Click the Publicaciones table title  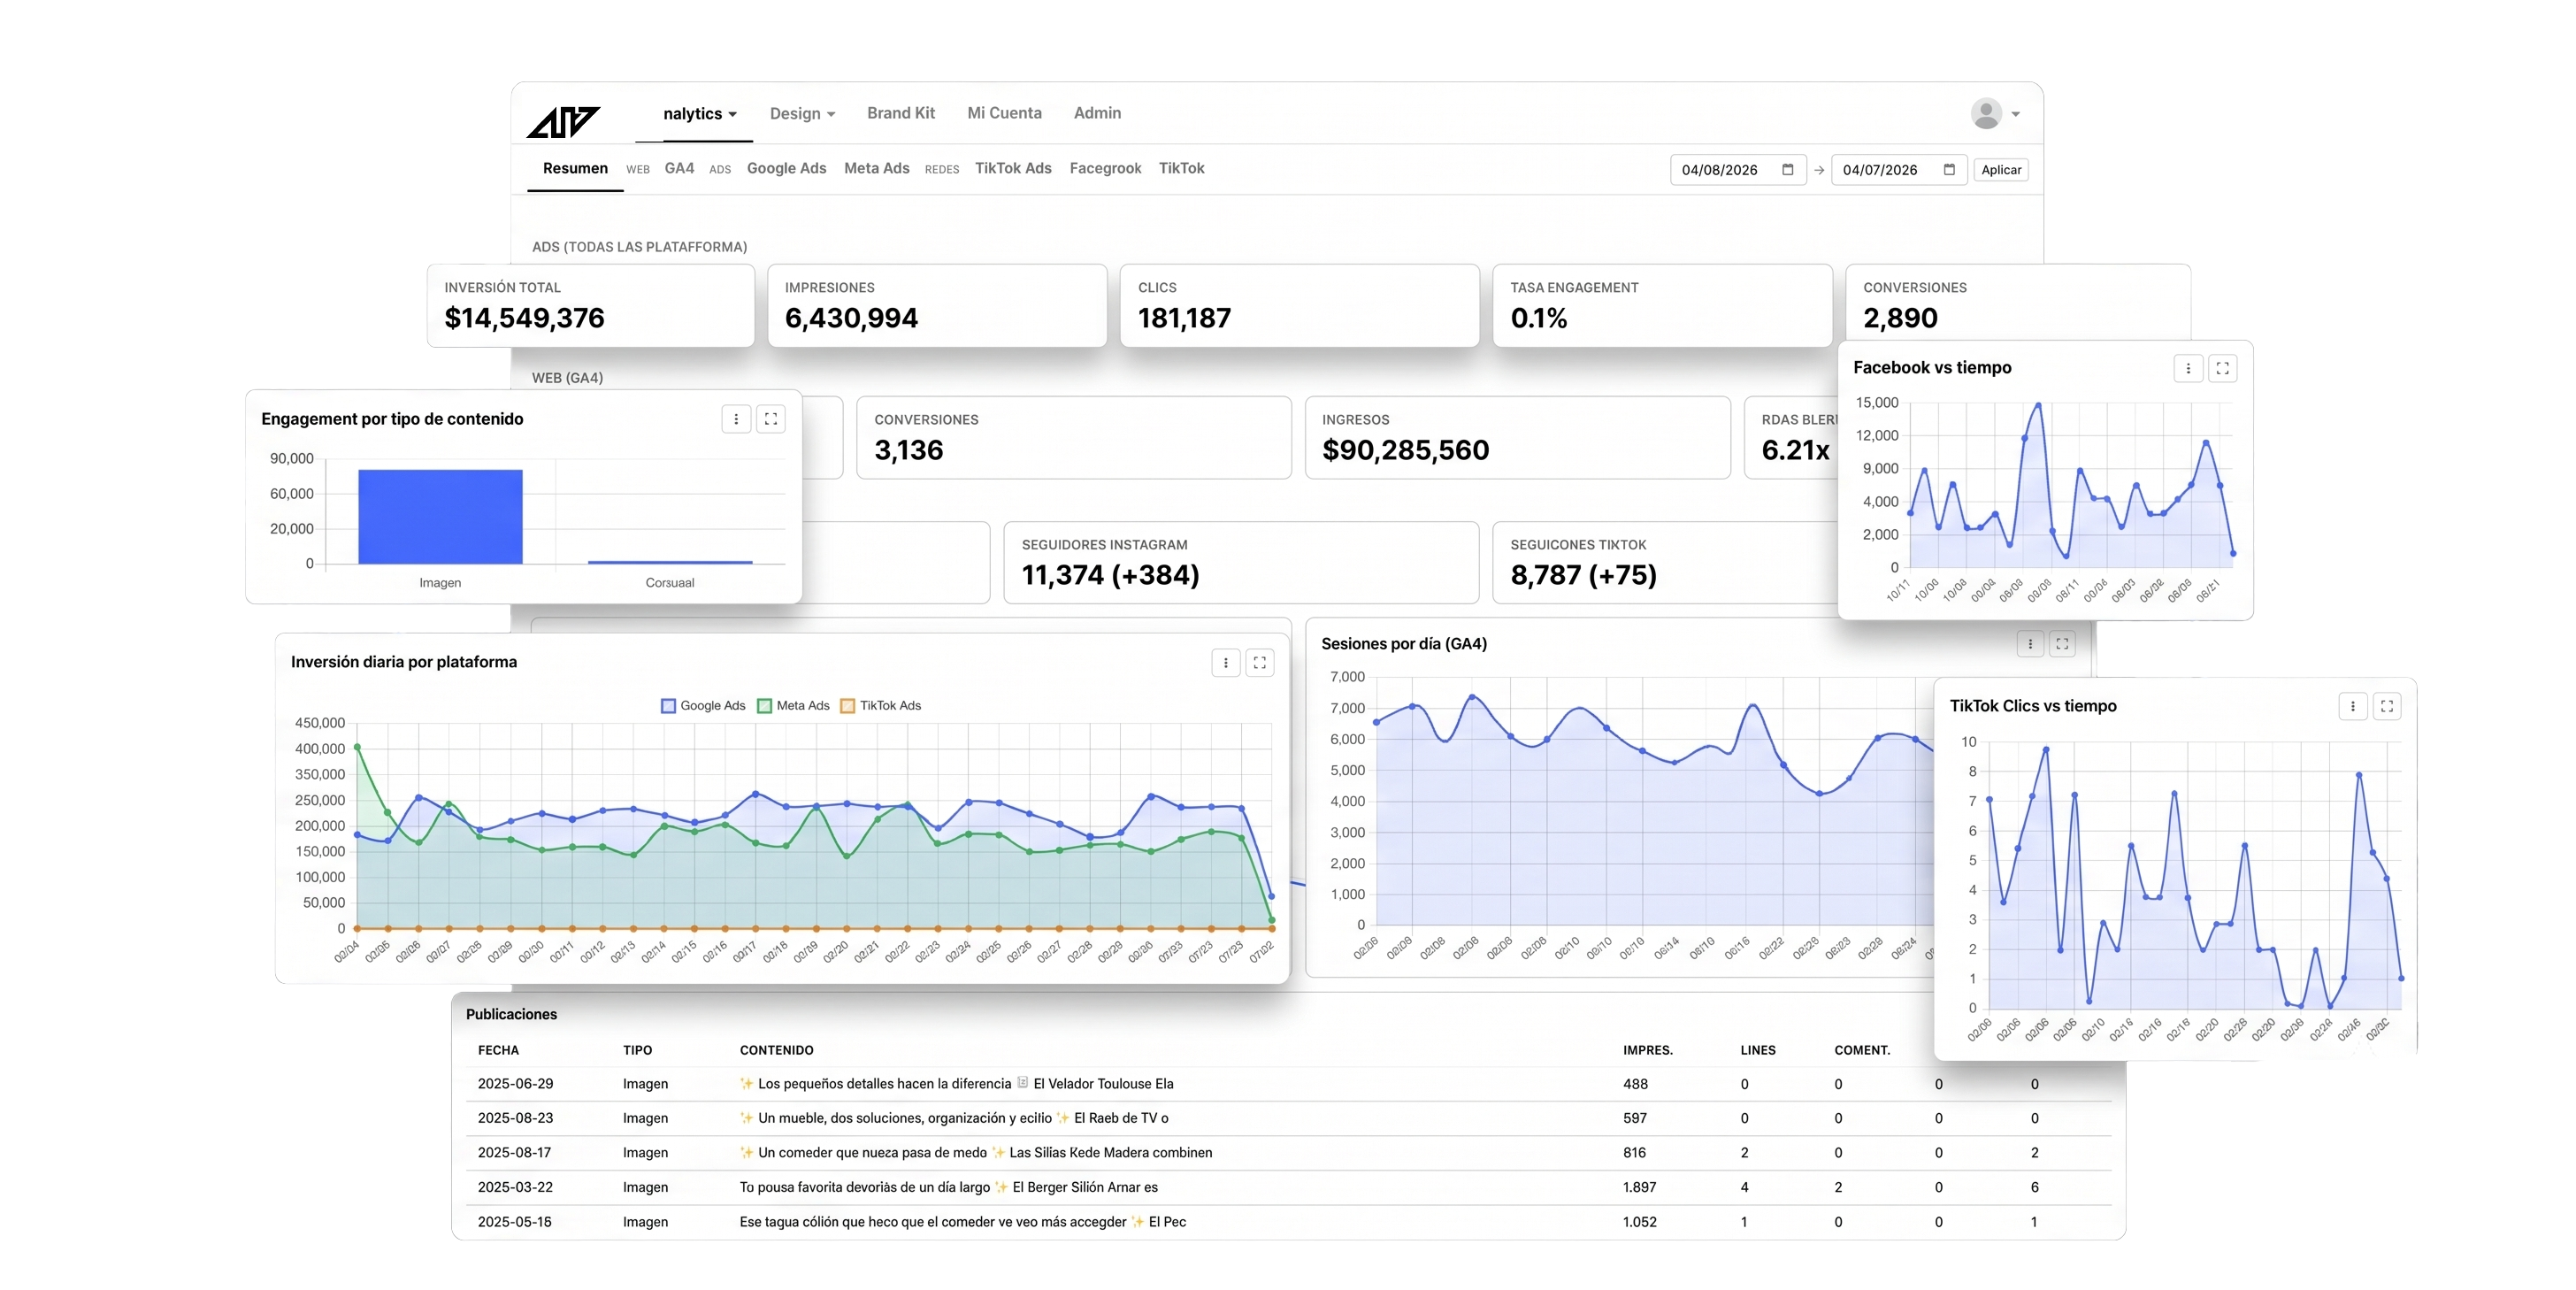pos(511,1014)
